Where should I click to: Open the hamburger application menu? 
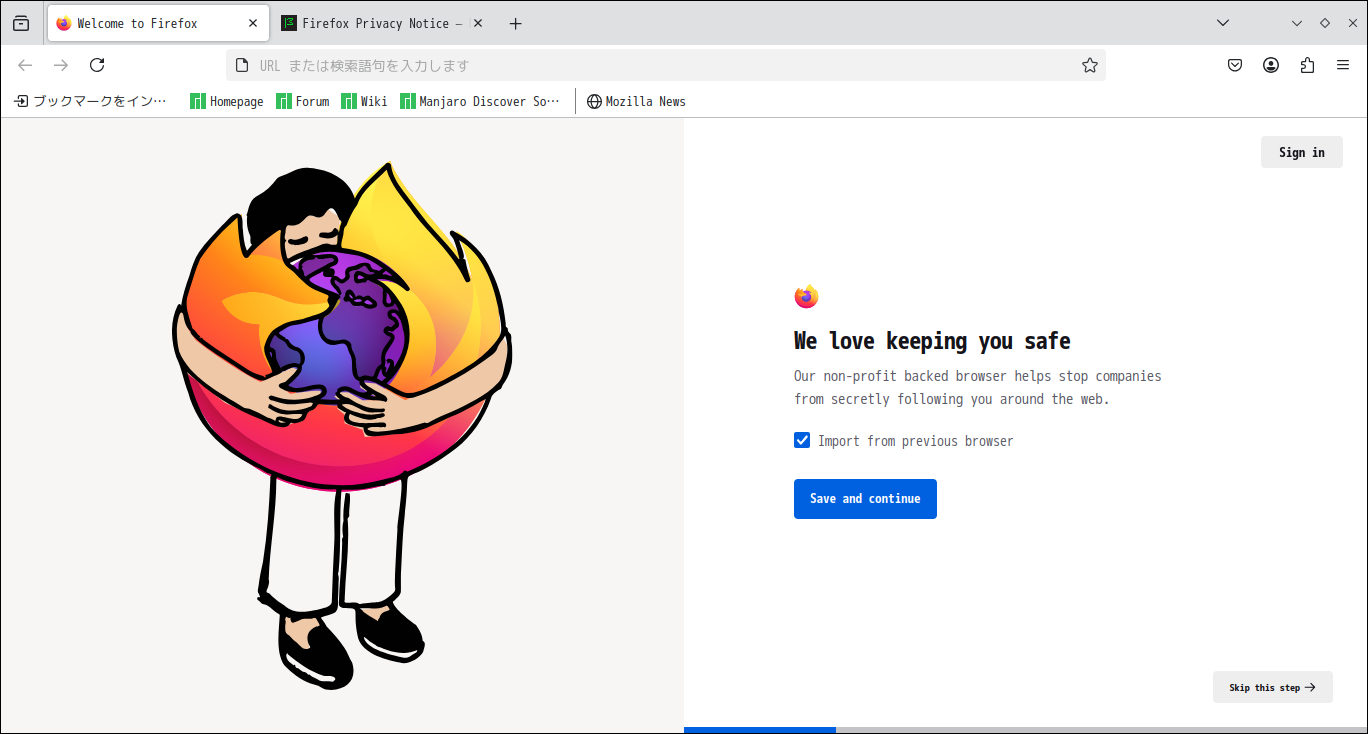coord(1343,65)
